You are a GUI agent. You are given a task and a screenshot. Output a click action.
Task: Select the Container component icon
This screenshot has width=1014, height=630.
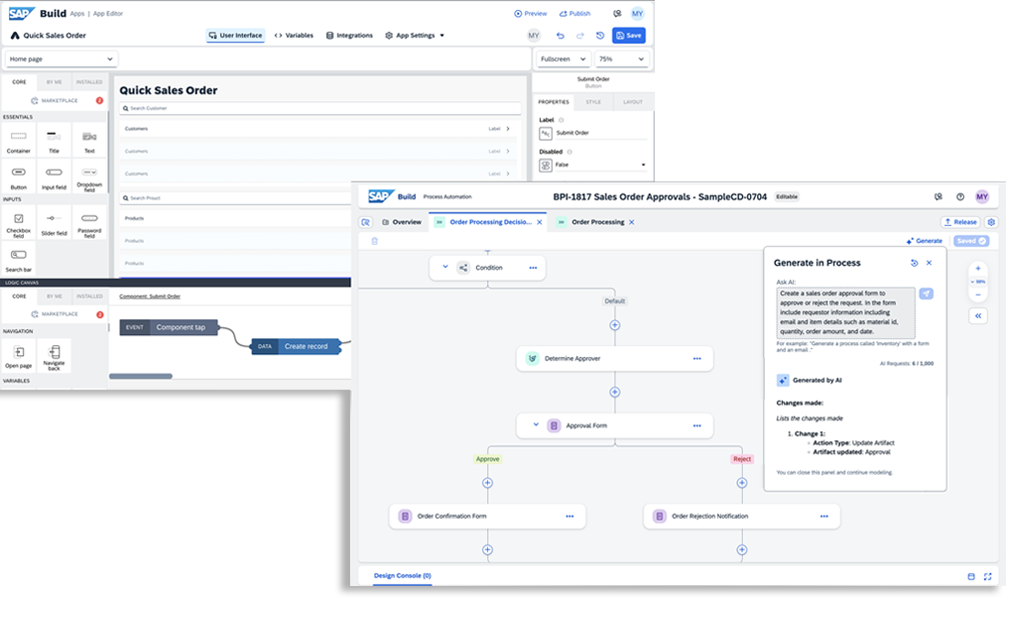(x=18, y=136)
